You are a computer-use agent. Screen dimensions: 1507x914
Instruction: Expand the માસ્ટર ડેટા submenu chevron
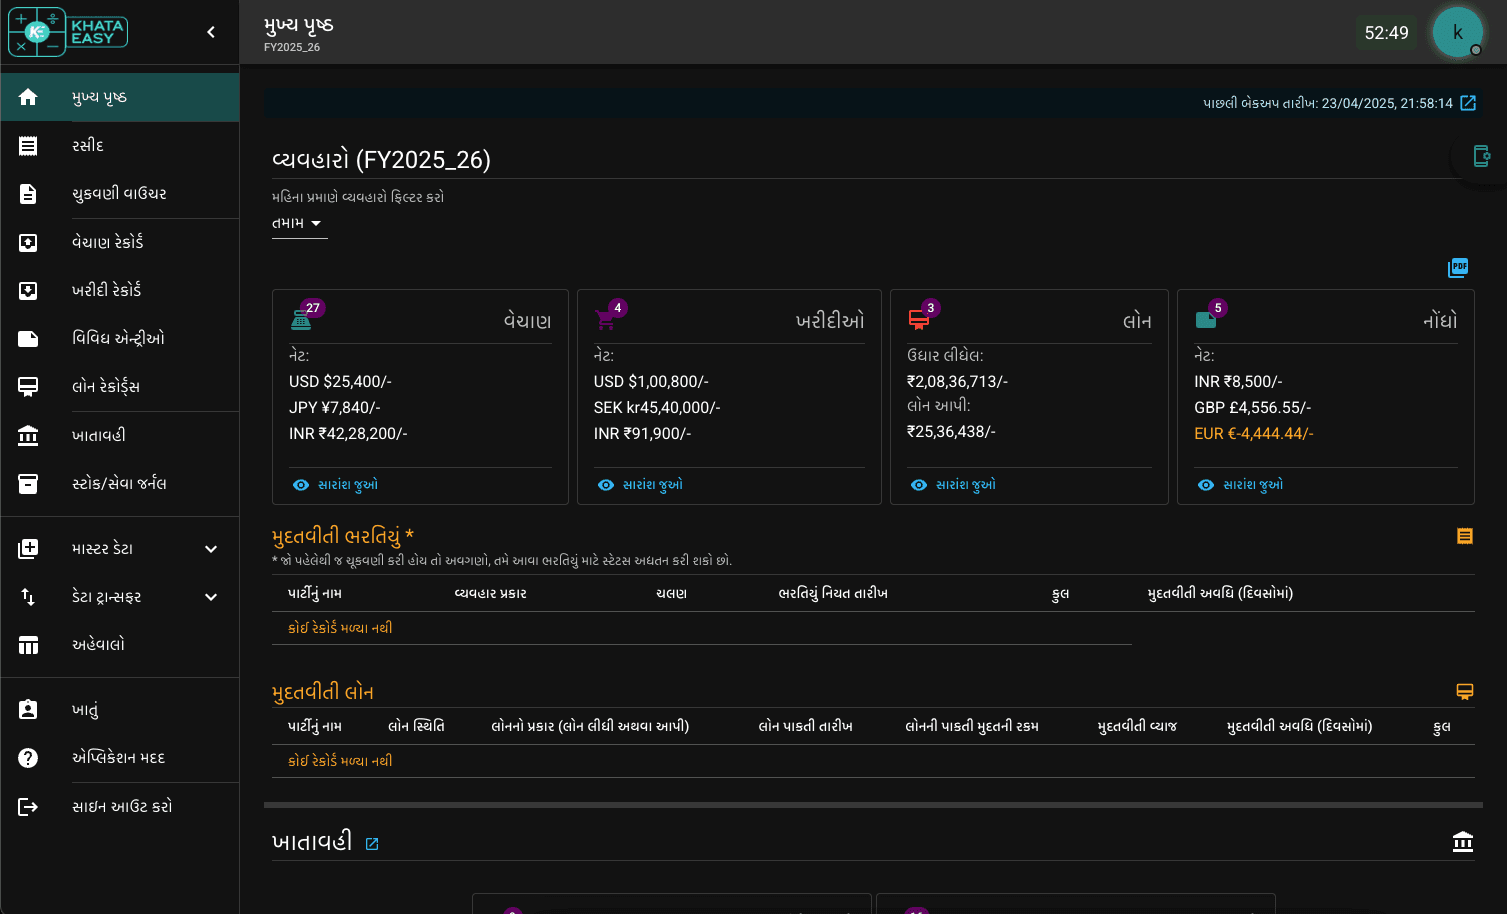coord(211,549)
